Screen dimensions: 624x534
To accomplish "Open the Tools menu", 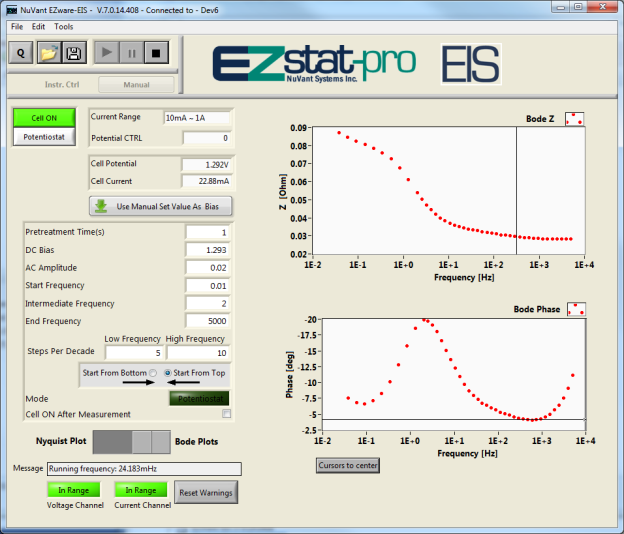I will pyautogui.click(x=64, y=27).
